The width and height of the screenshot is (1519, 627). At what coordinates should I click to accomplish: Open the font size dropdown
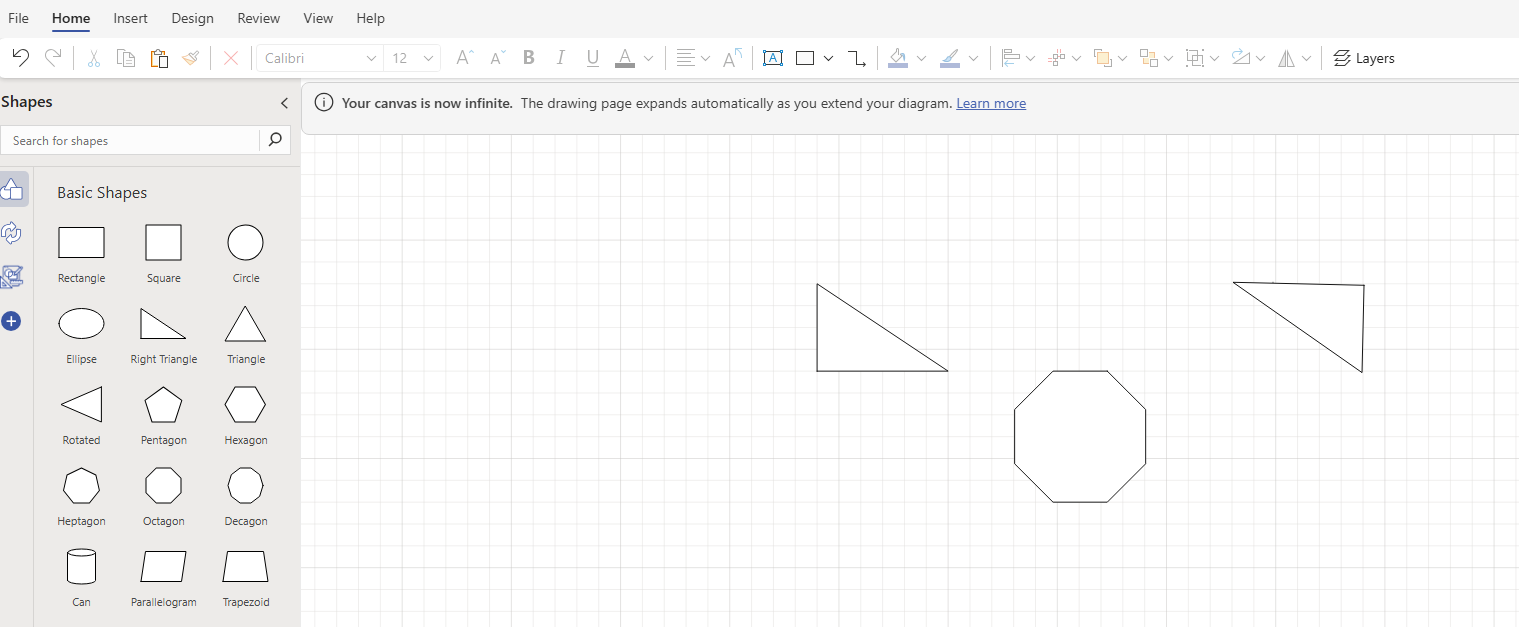coord(428,57)
